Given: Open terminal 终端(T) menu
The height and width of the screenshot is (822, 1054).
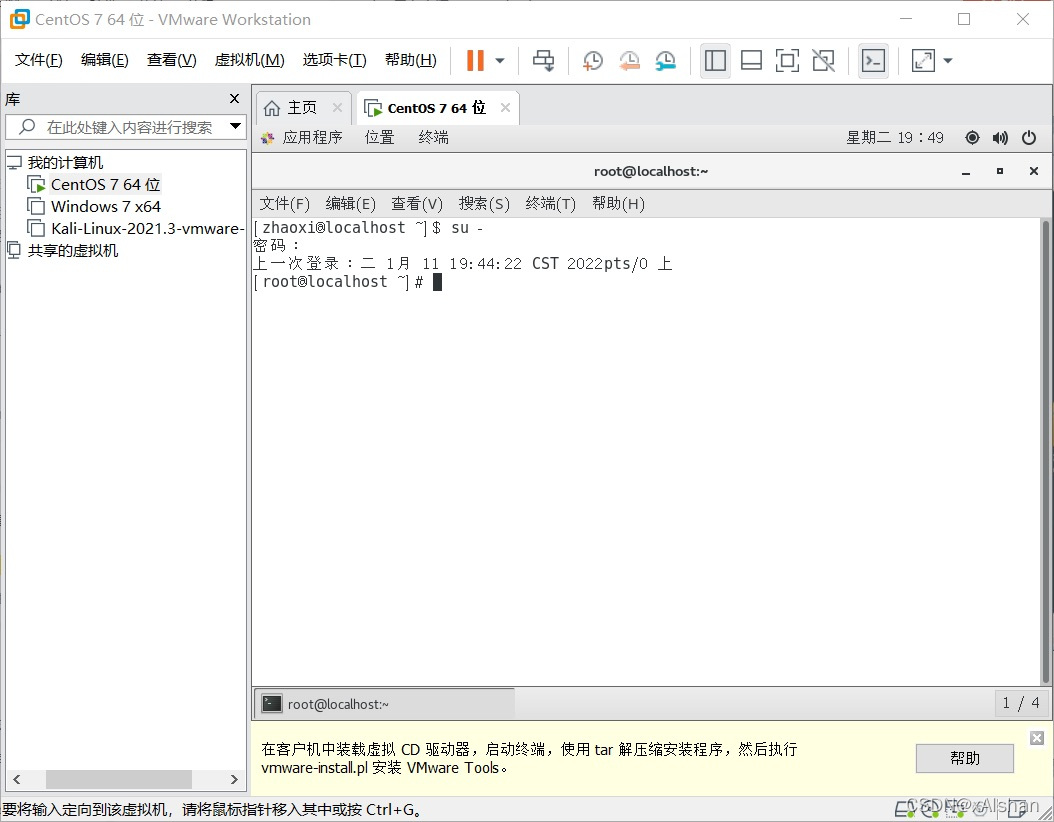Looking at the screenshot, I should [x=551, y=204].
